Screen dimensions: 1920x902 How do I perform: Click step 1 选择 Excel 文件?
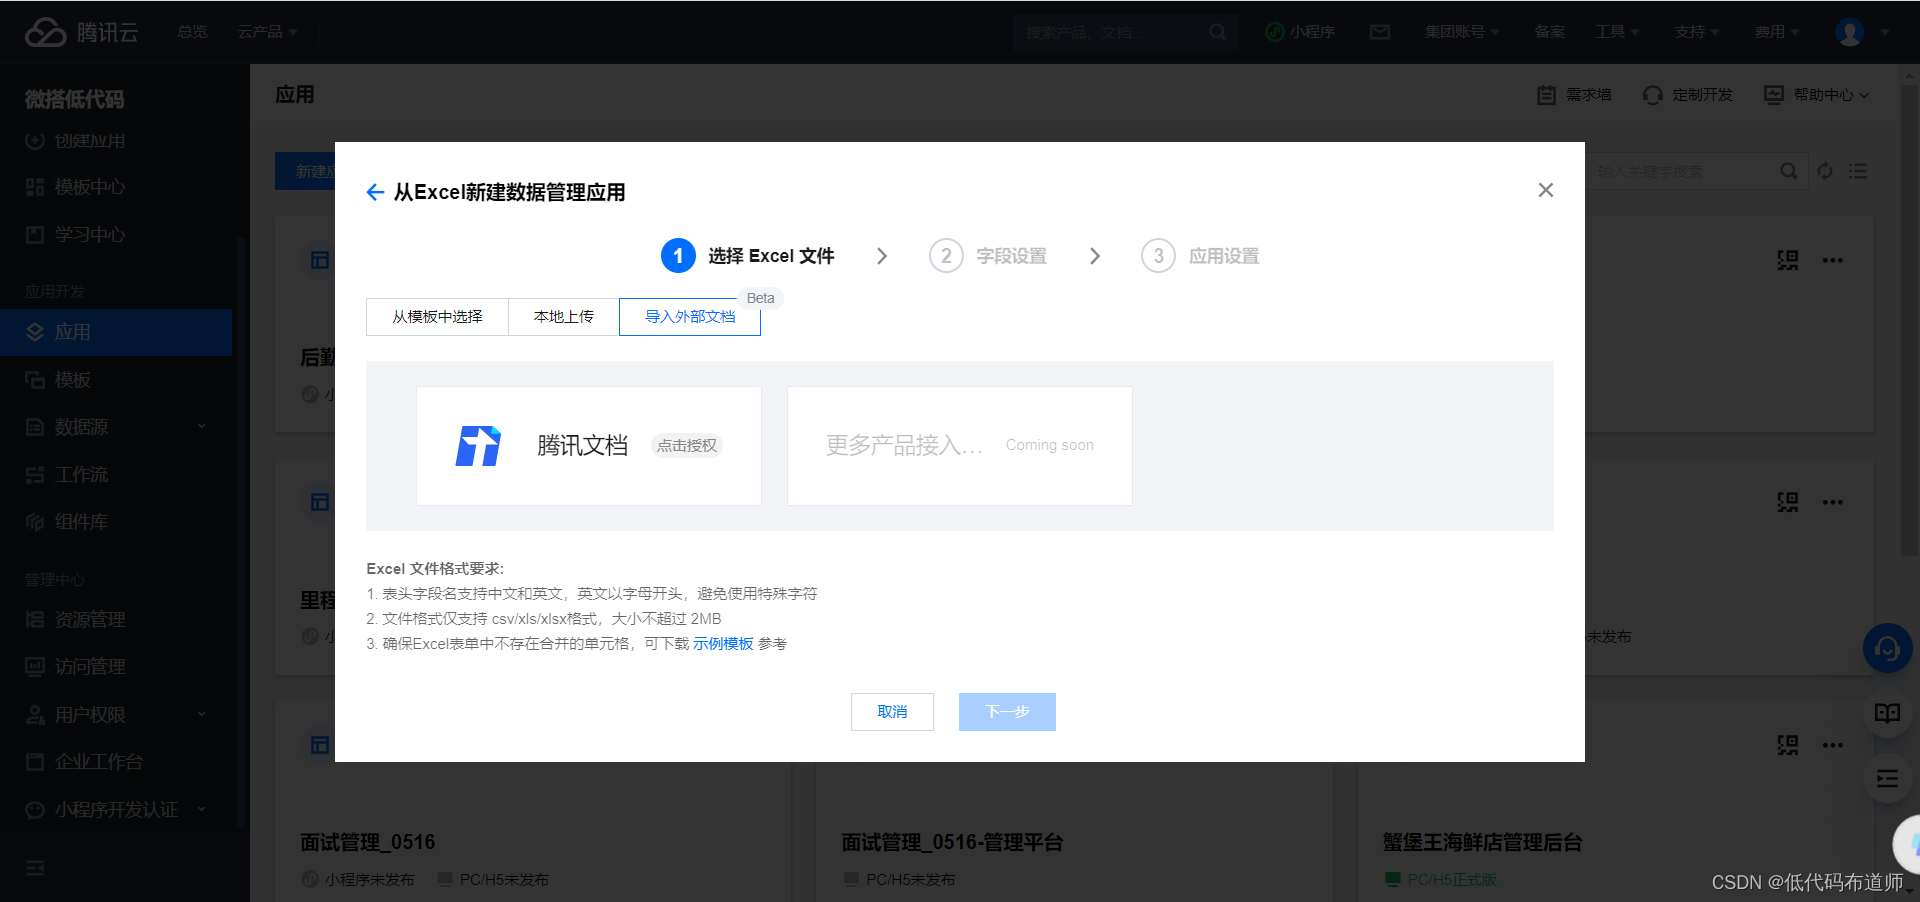pyautogui.click(x=748, y=256)
